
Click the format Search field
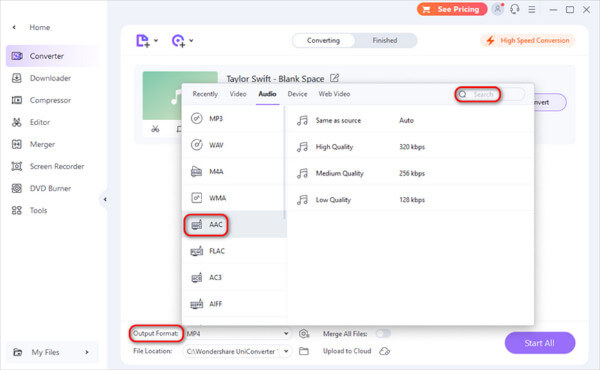click(490, 94)
